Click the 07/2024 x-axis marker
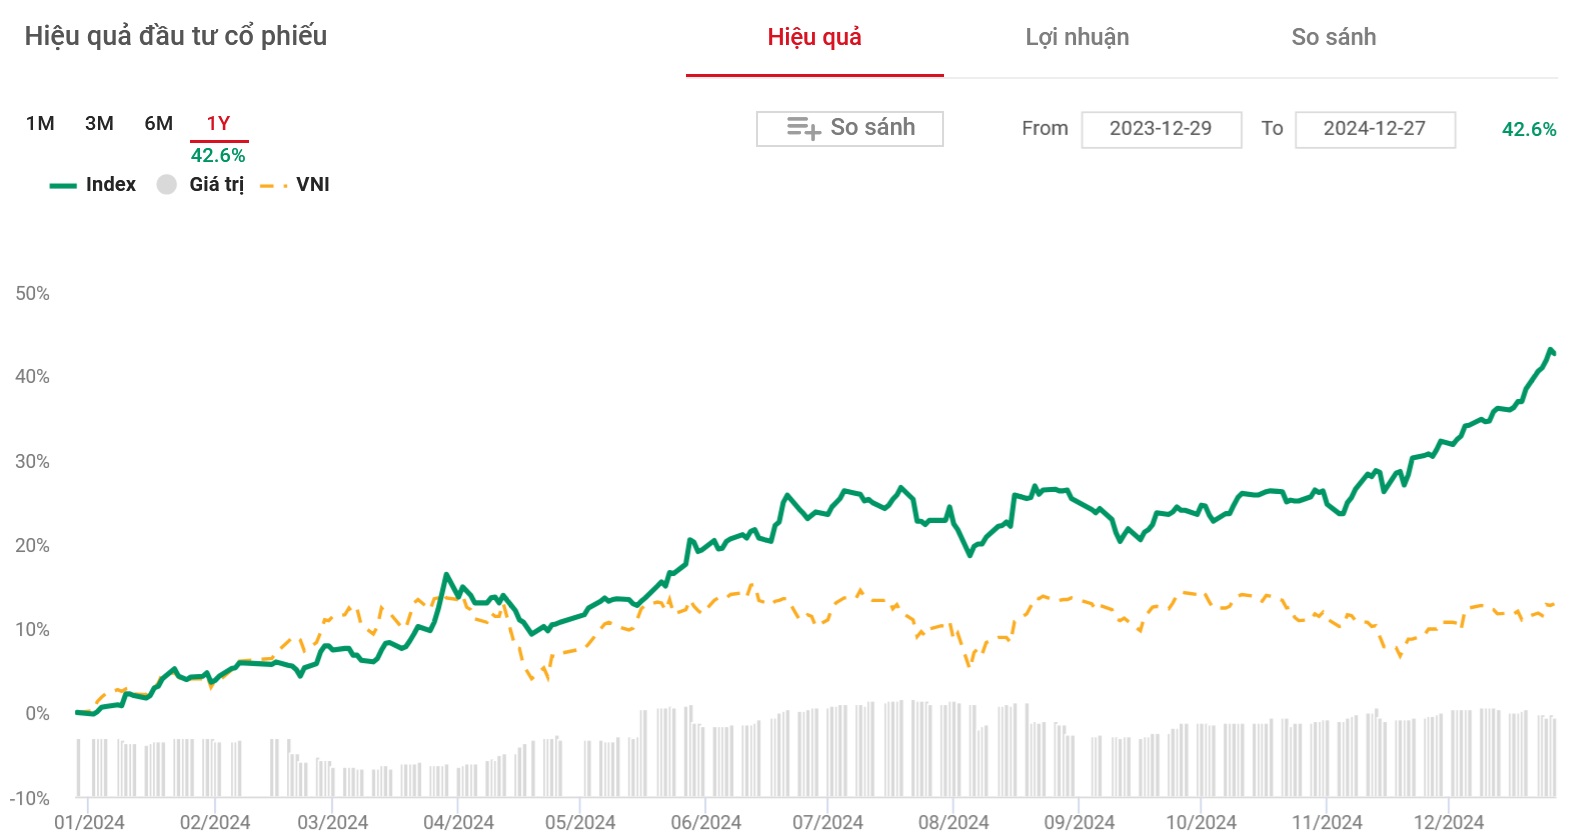The height and width of the screenshot is (836, 1587). [x=827, y=822]
